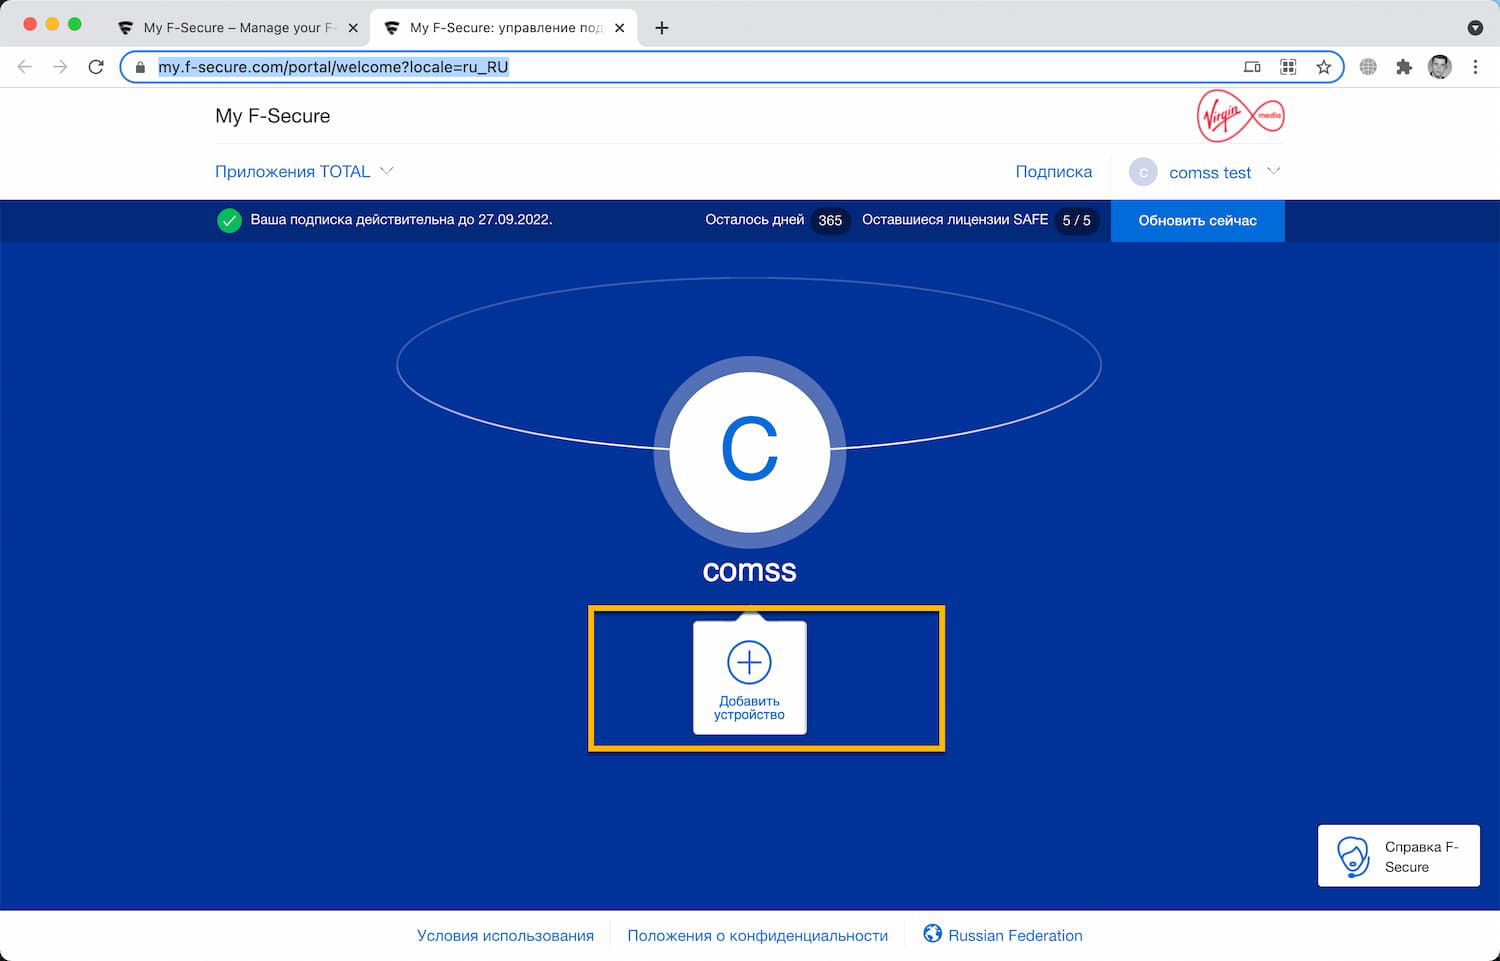Select the comss account avatar circle
This screenshot has width=1500, height=961.
(x=749, y=452)
